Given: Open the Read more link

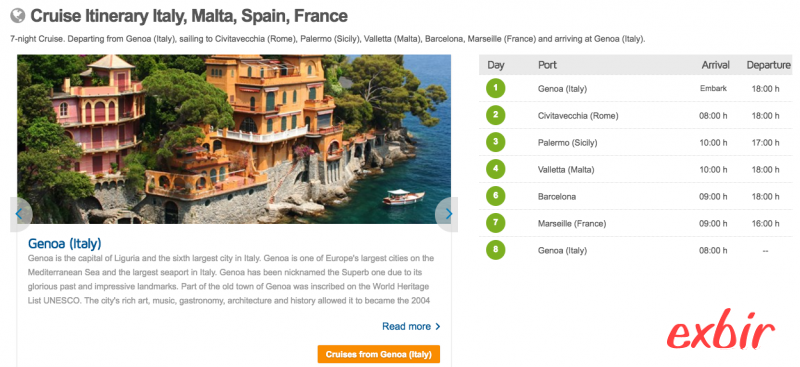Looking at the screenshot, I should (411, 326).
